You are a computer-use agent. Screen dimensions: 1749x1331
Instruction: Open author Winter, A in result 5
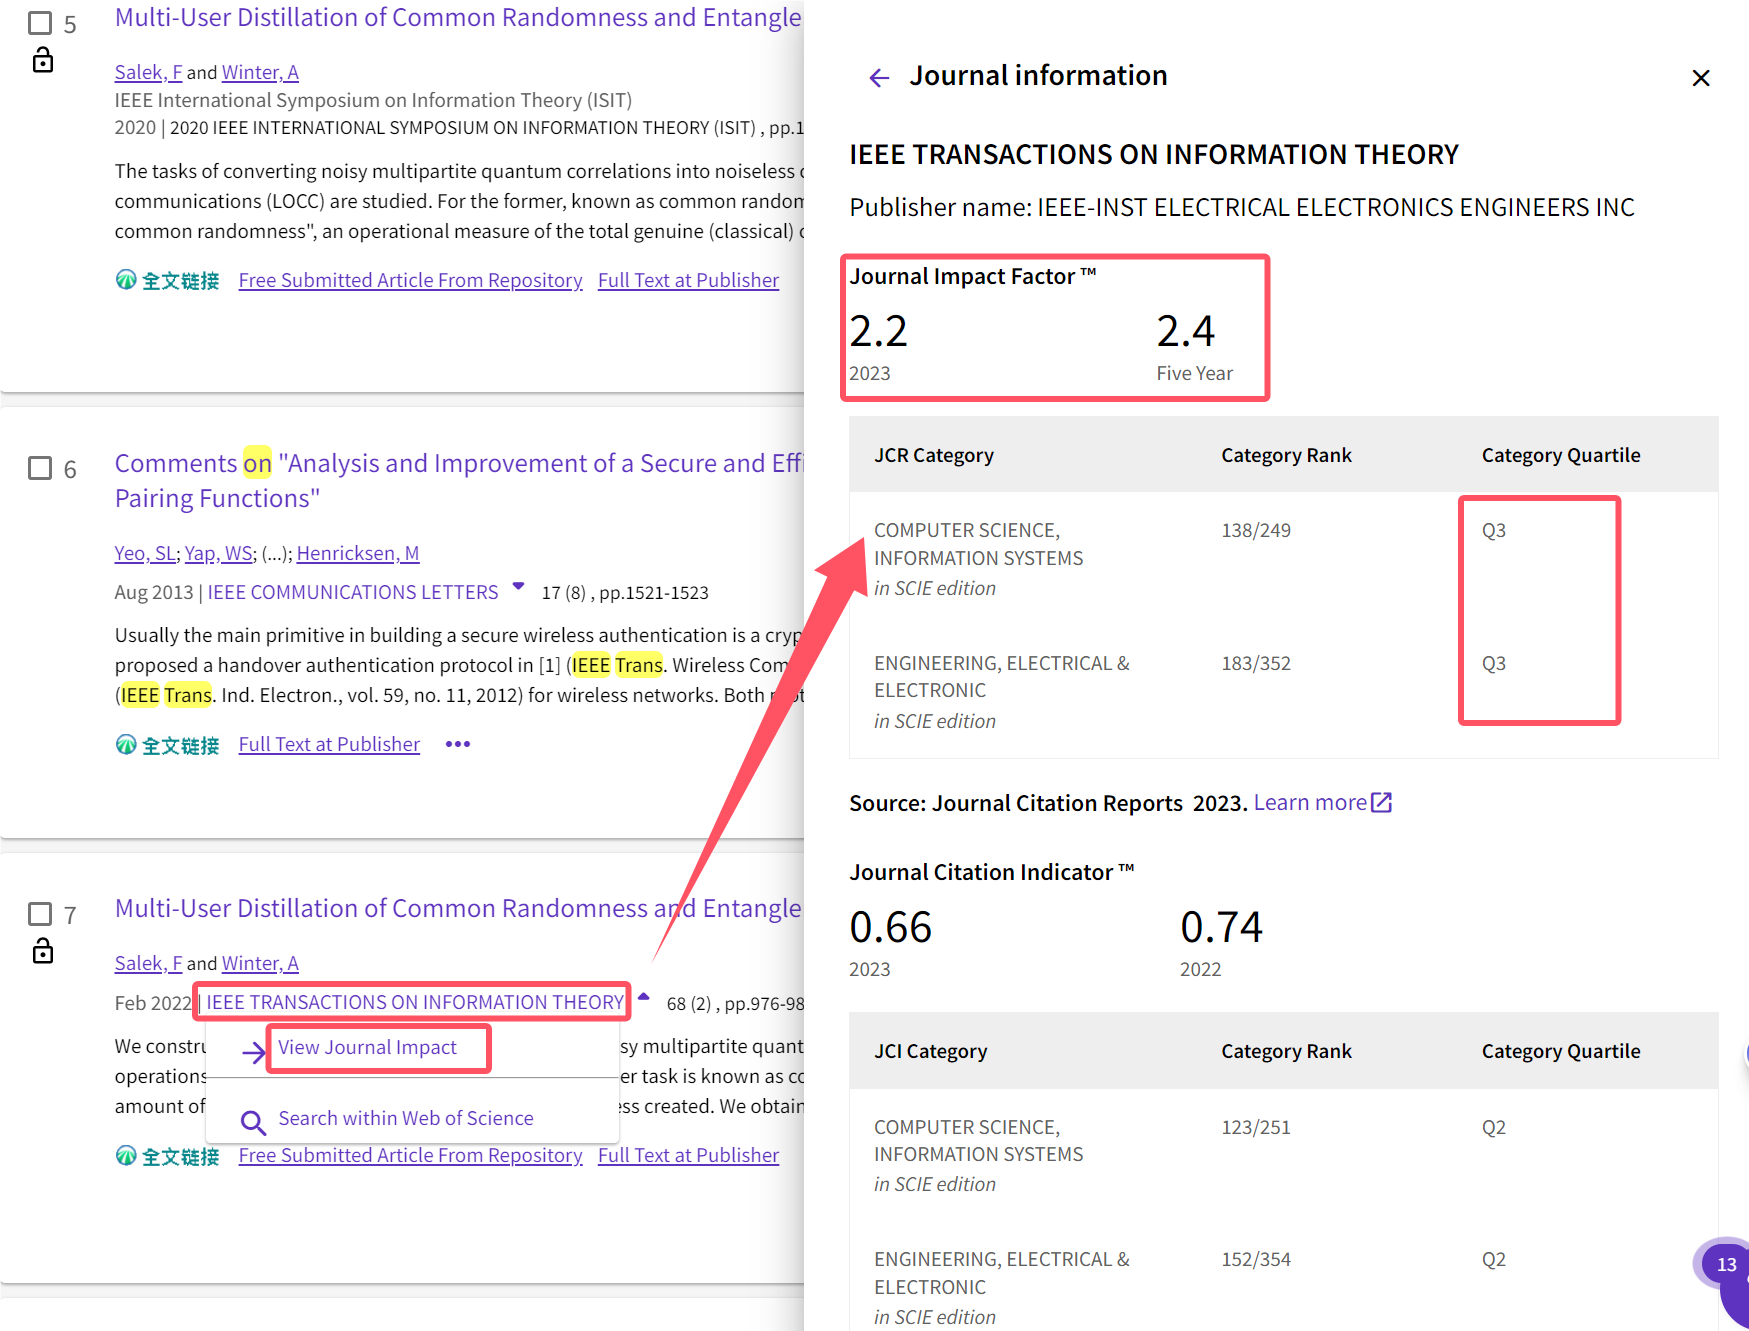coord(260,72)
